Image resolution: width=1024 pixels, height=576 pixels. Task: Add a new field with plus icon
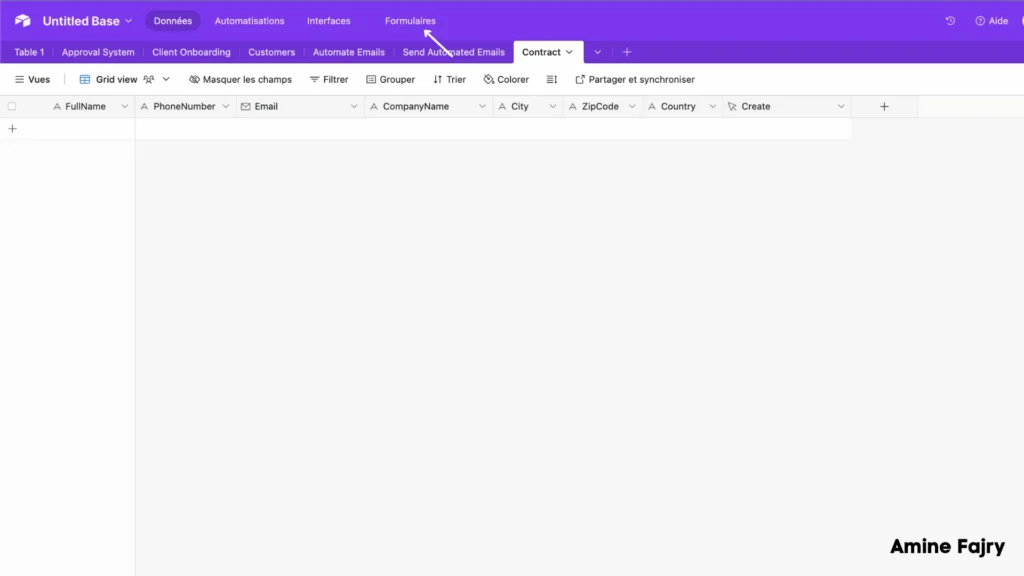(884, 106)
